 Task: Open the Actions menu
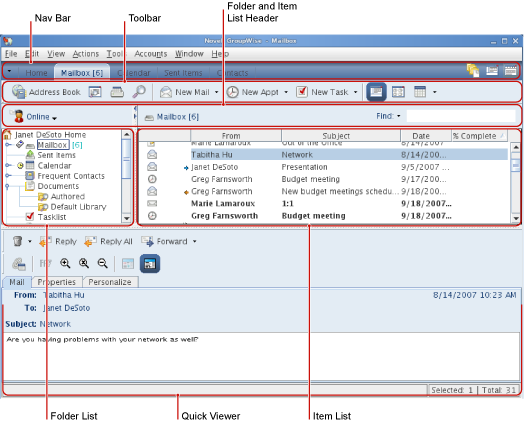coord(86,54)
